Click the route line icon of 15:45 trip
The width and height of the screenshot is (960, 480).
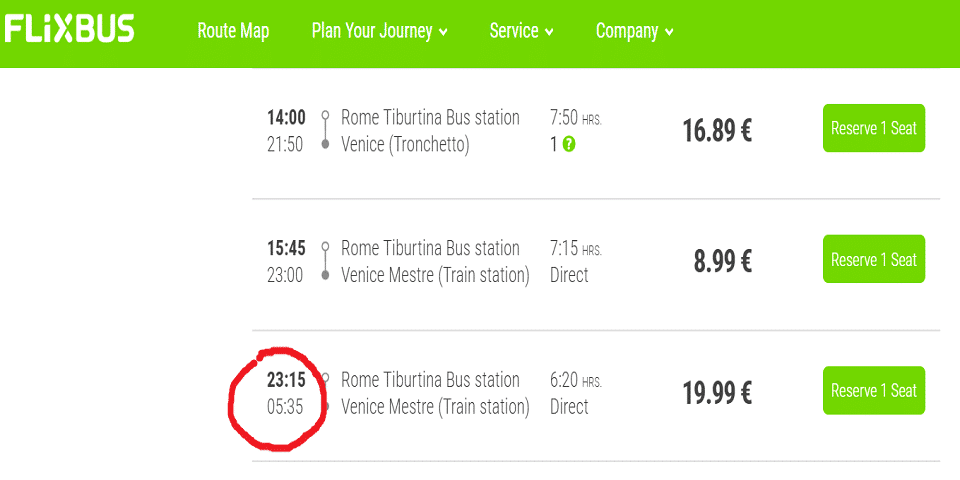(x=325, y=261)
